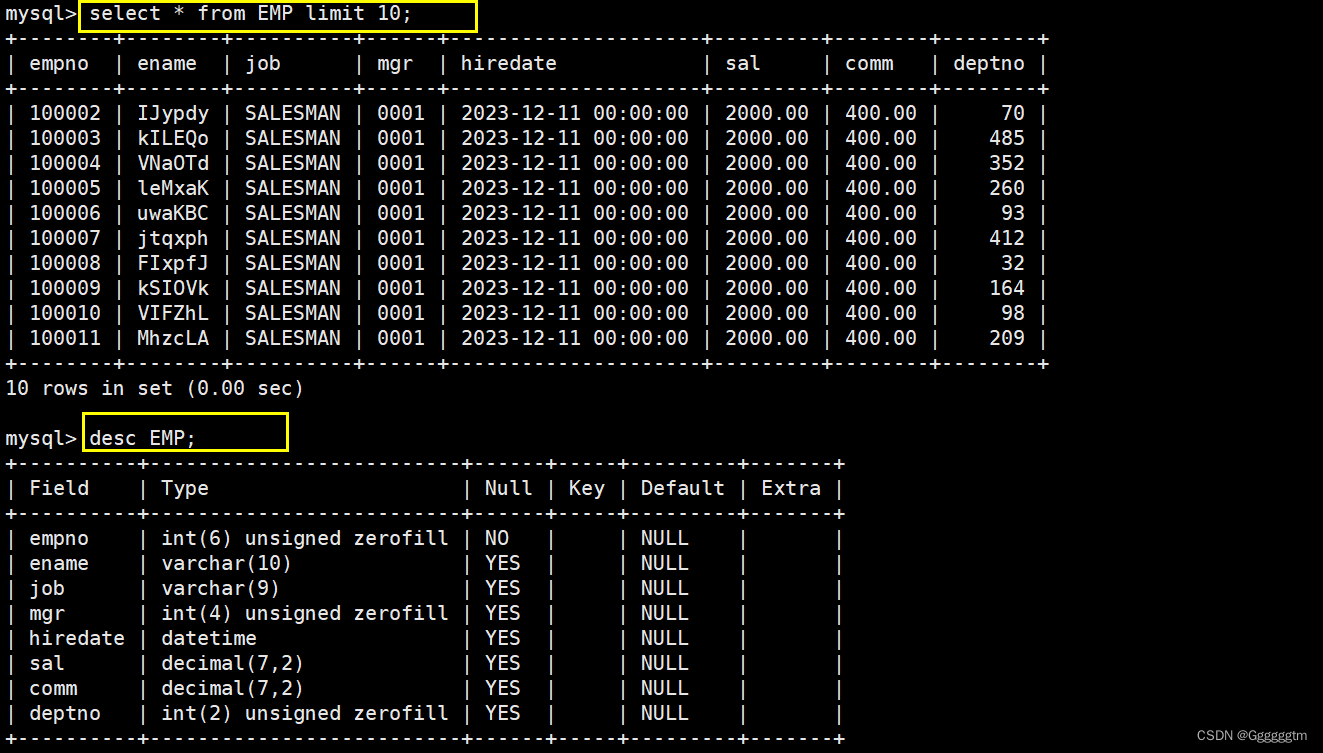Click hiredate value in the 100006 row
Image resolution: width=1323 pixels, height=753 pixels.
coord(575,213)
